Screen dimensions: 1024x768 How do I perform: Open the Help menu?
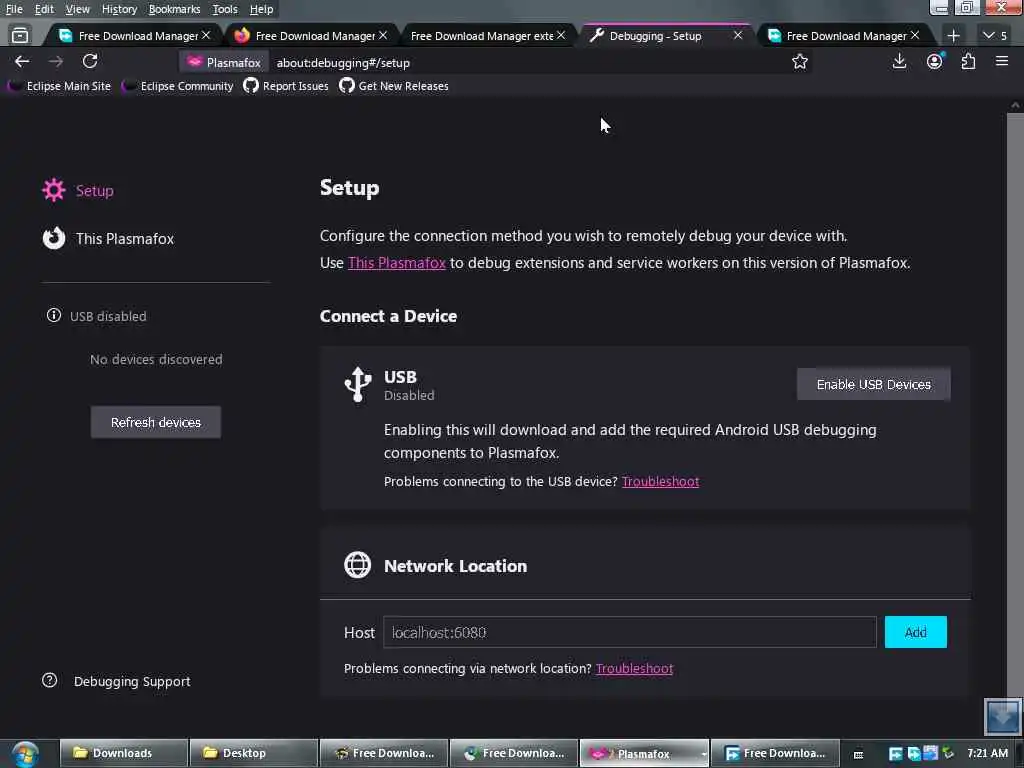click(261, 9)
